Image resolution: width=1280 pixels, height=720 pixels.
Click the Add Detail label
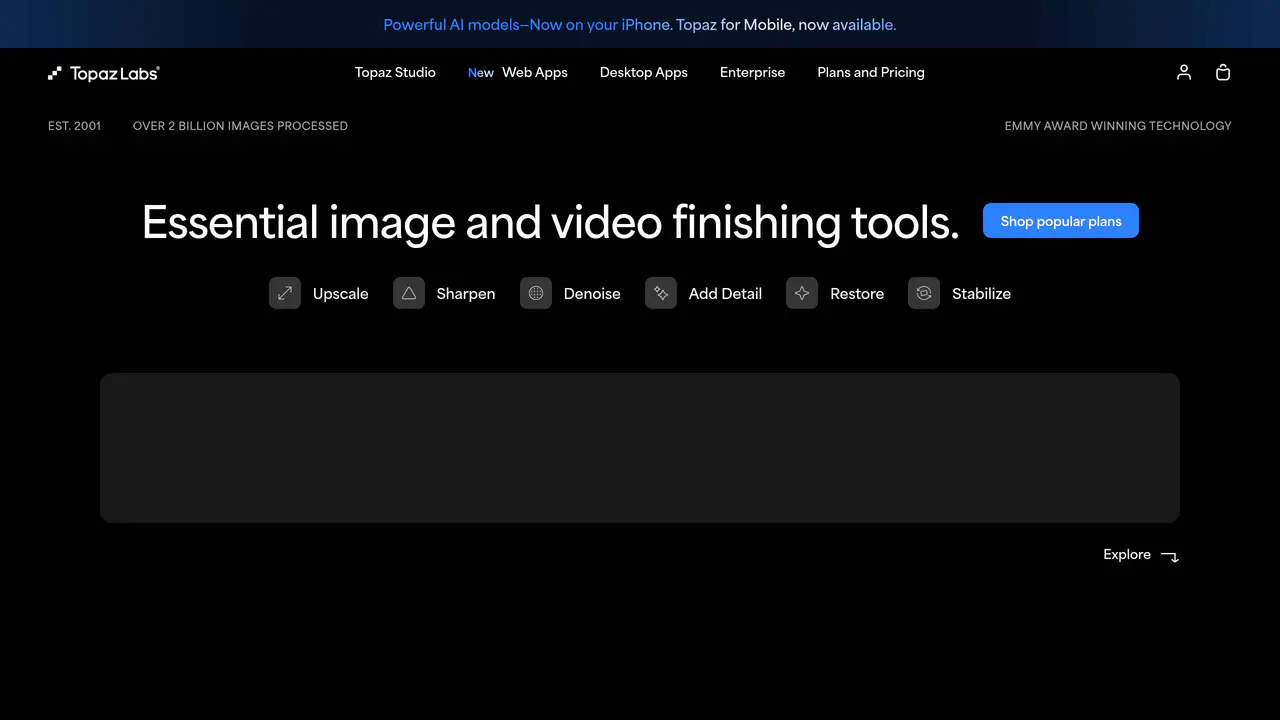(x=725, y=293)
